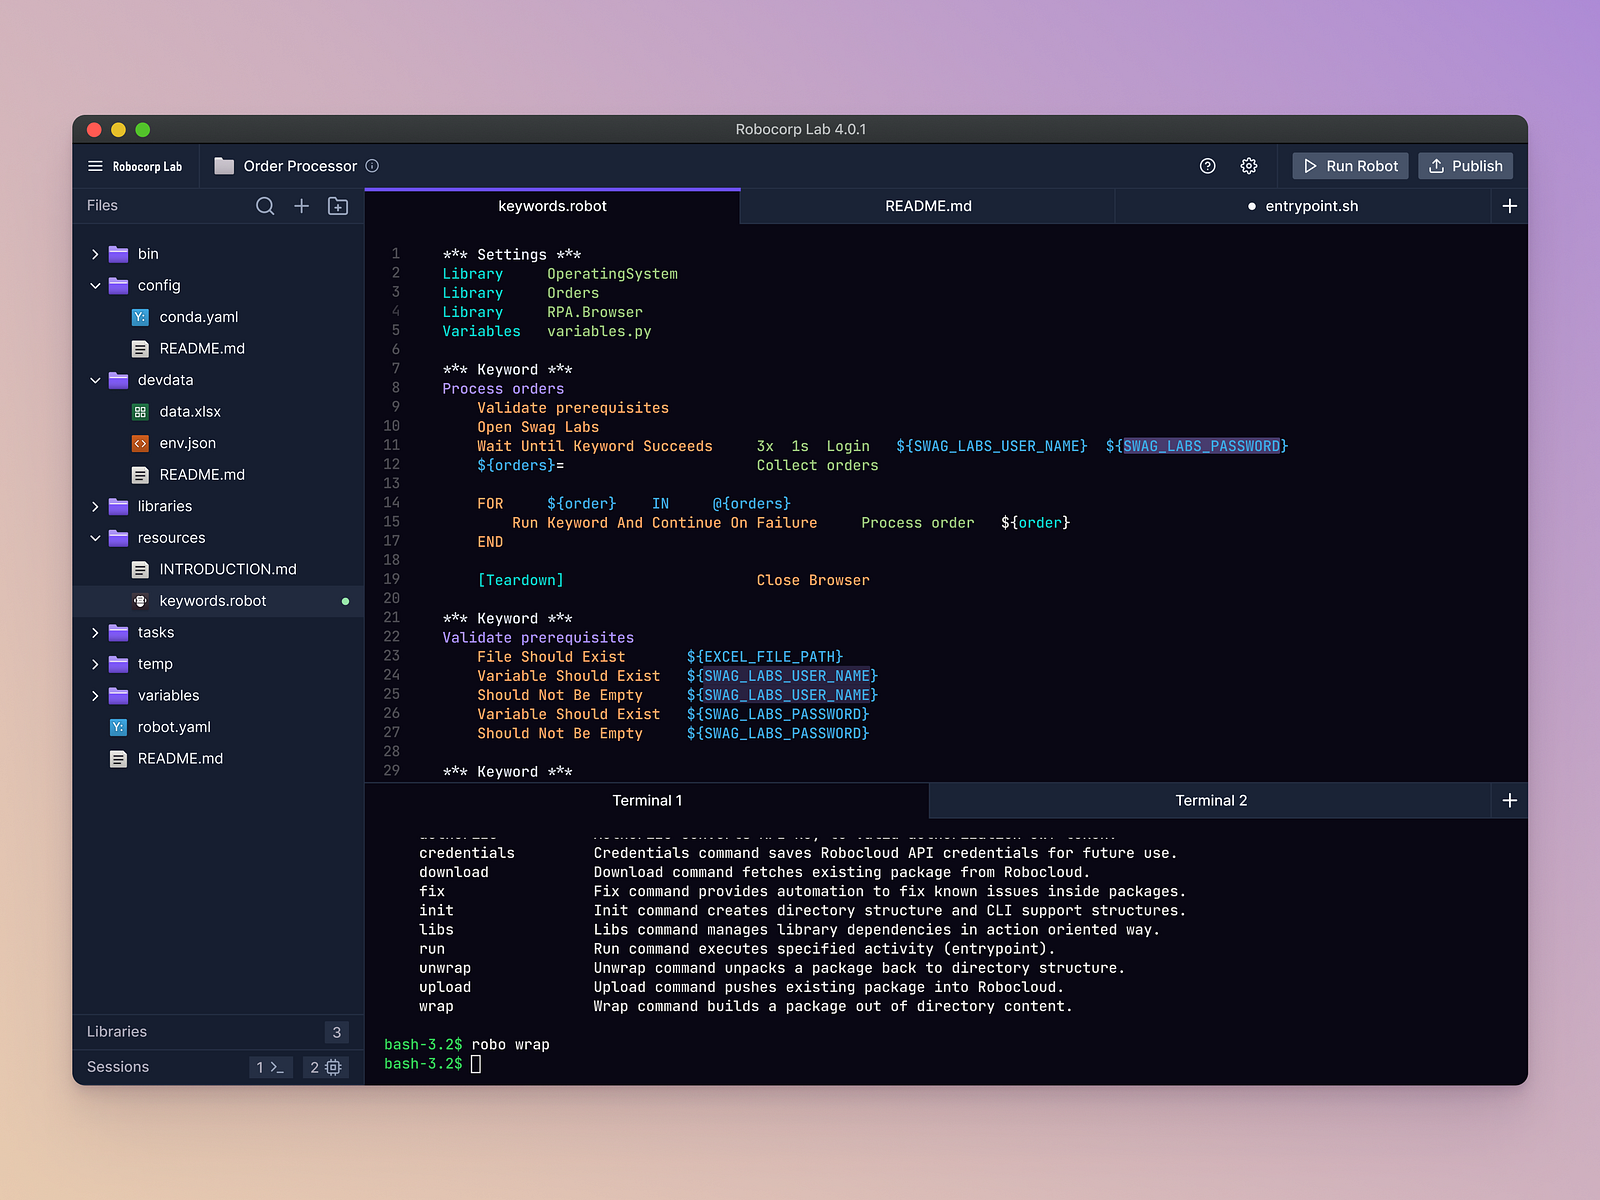The image size is (1600, 1200).
Task: Add a new folder in Files panel
Action: pyautogui.click(x=338, y=206)
